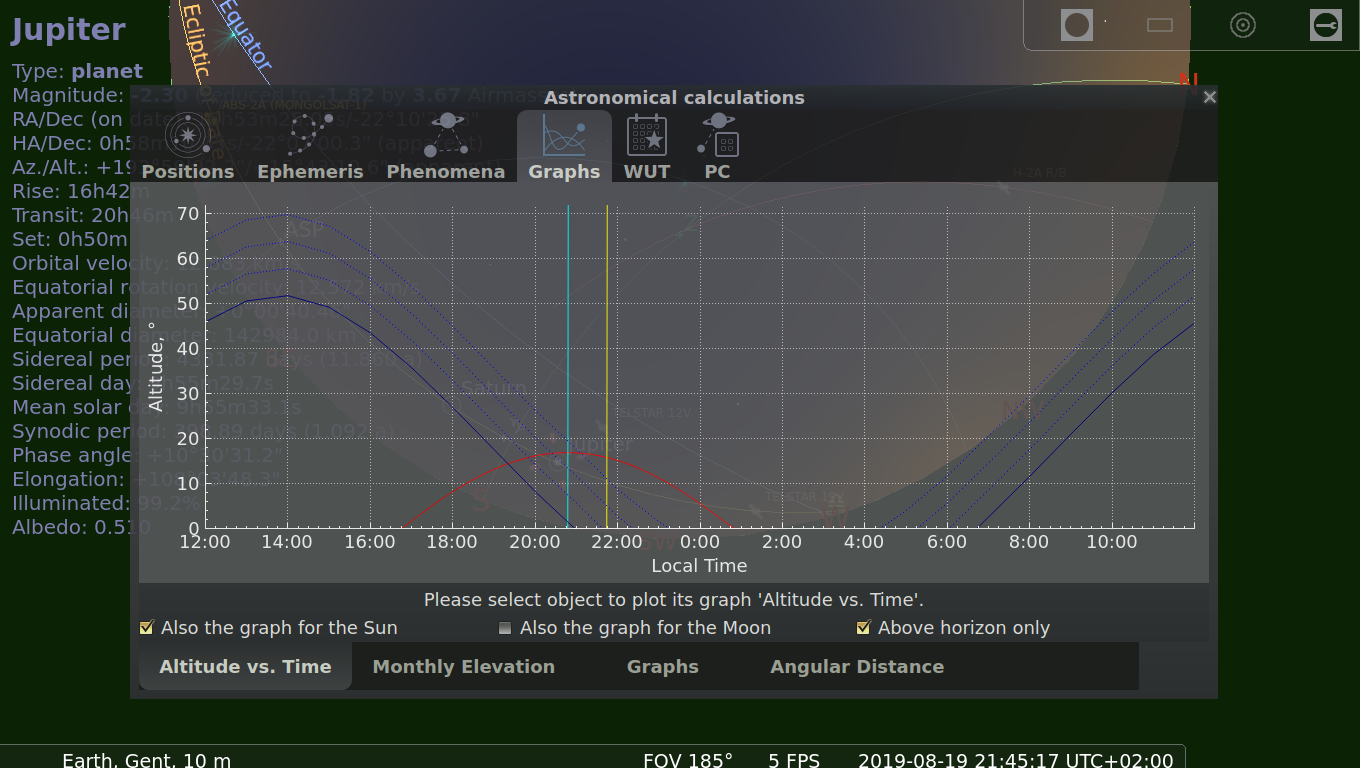
Task: Click the yellow current-time marker on the graph
Action: pyautogui.click(x=607, y=370)
